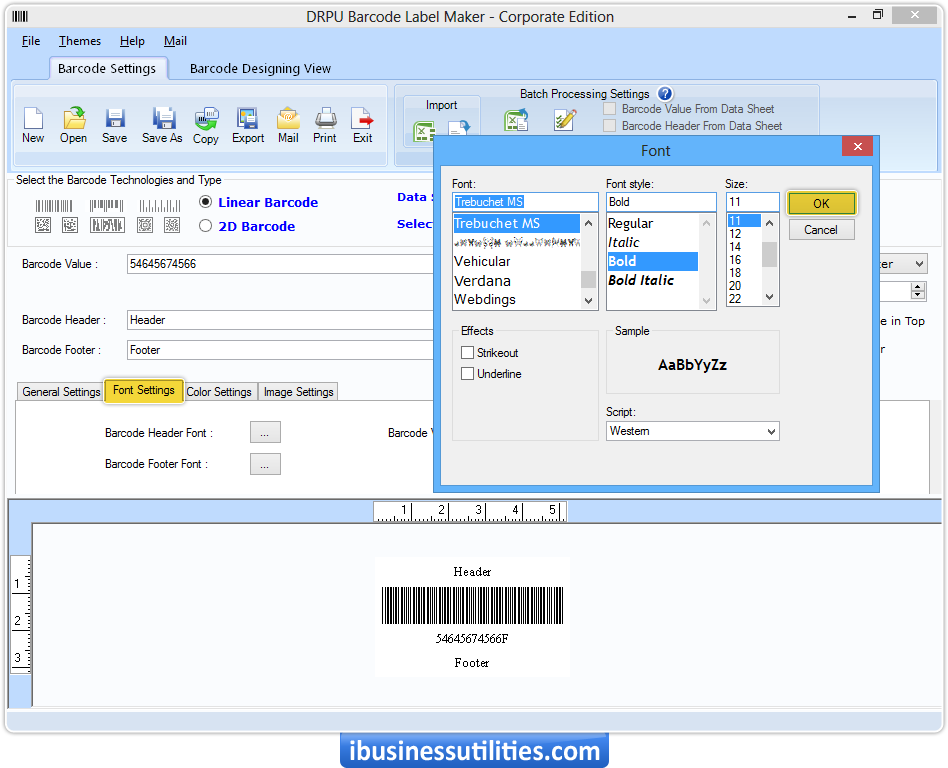Browse Barcode Footer Font button
The height and width of the screenshot is (768, 948).
click(265, 464)
